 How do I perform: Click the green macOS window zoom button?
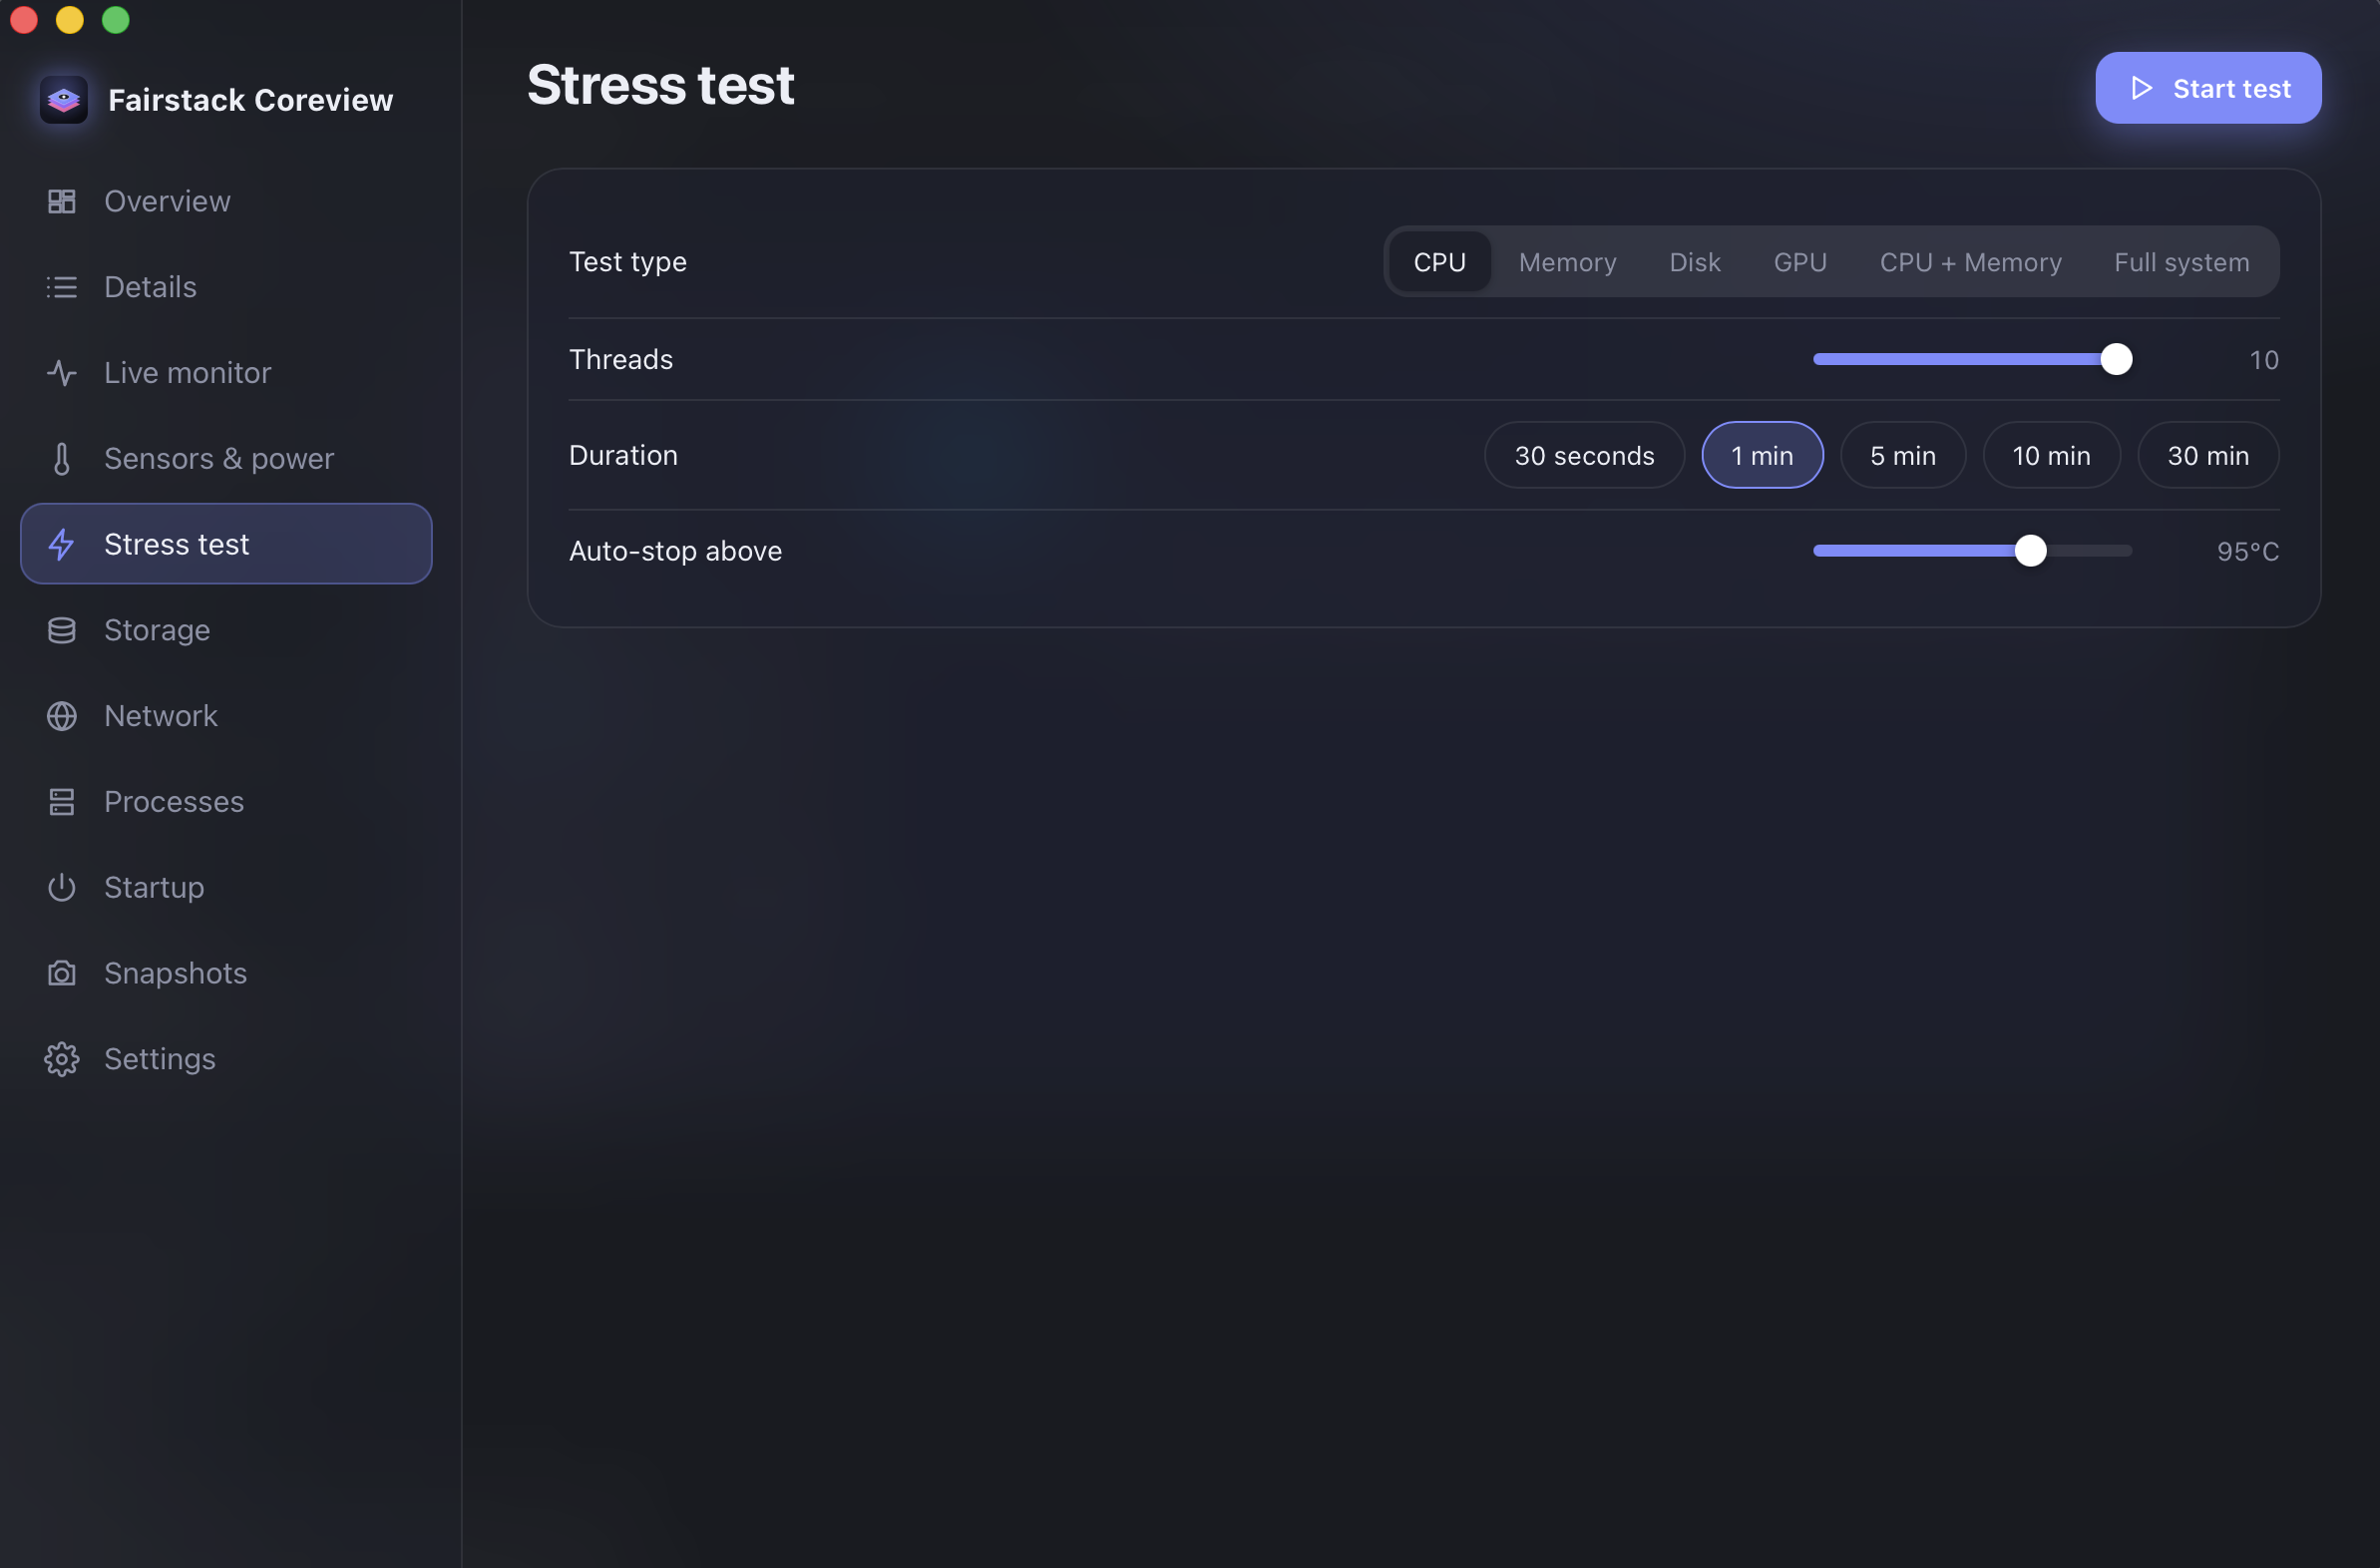coord(116,20)
